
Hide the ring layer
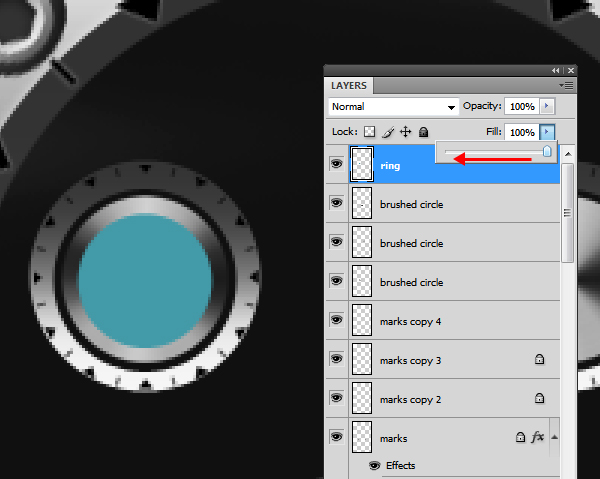[336, 164]
